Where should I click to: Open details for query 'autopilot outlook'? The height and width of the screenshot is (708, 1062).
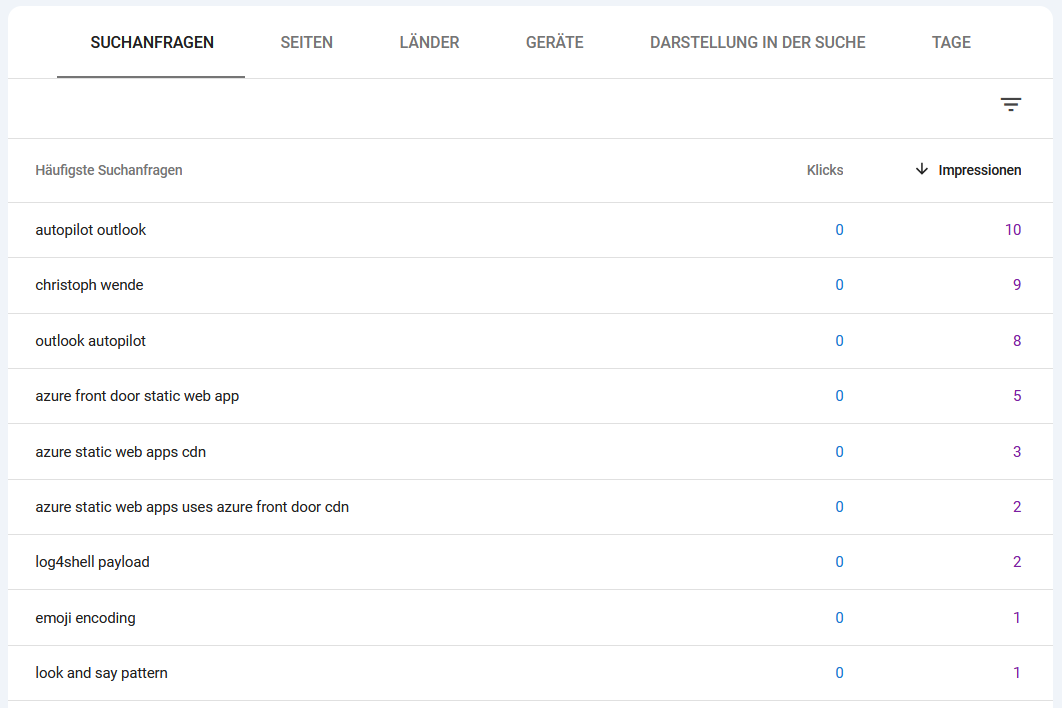91,229
